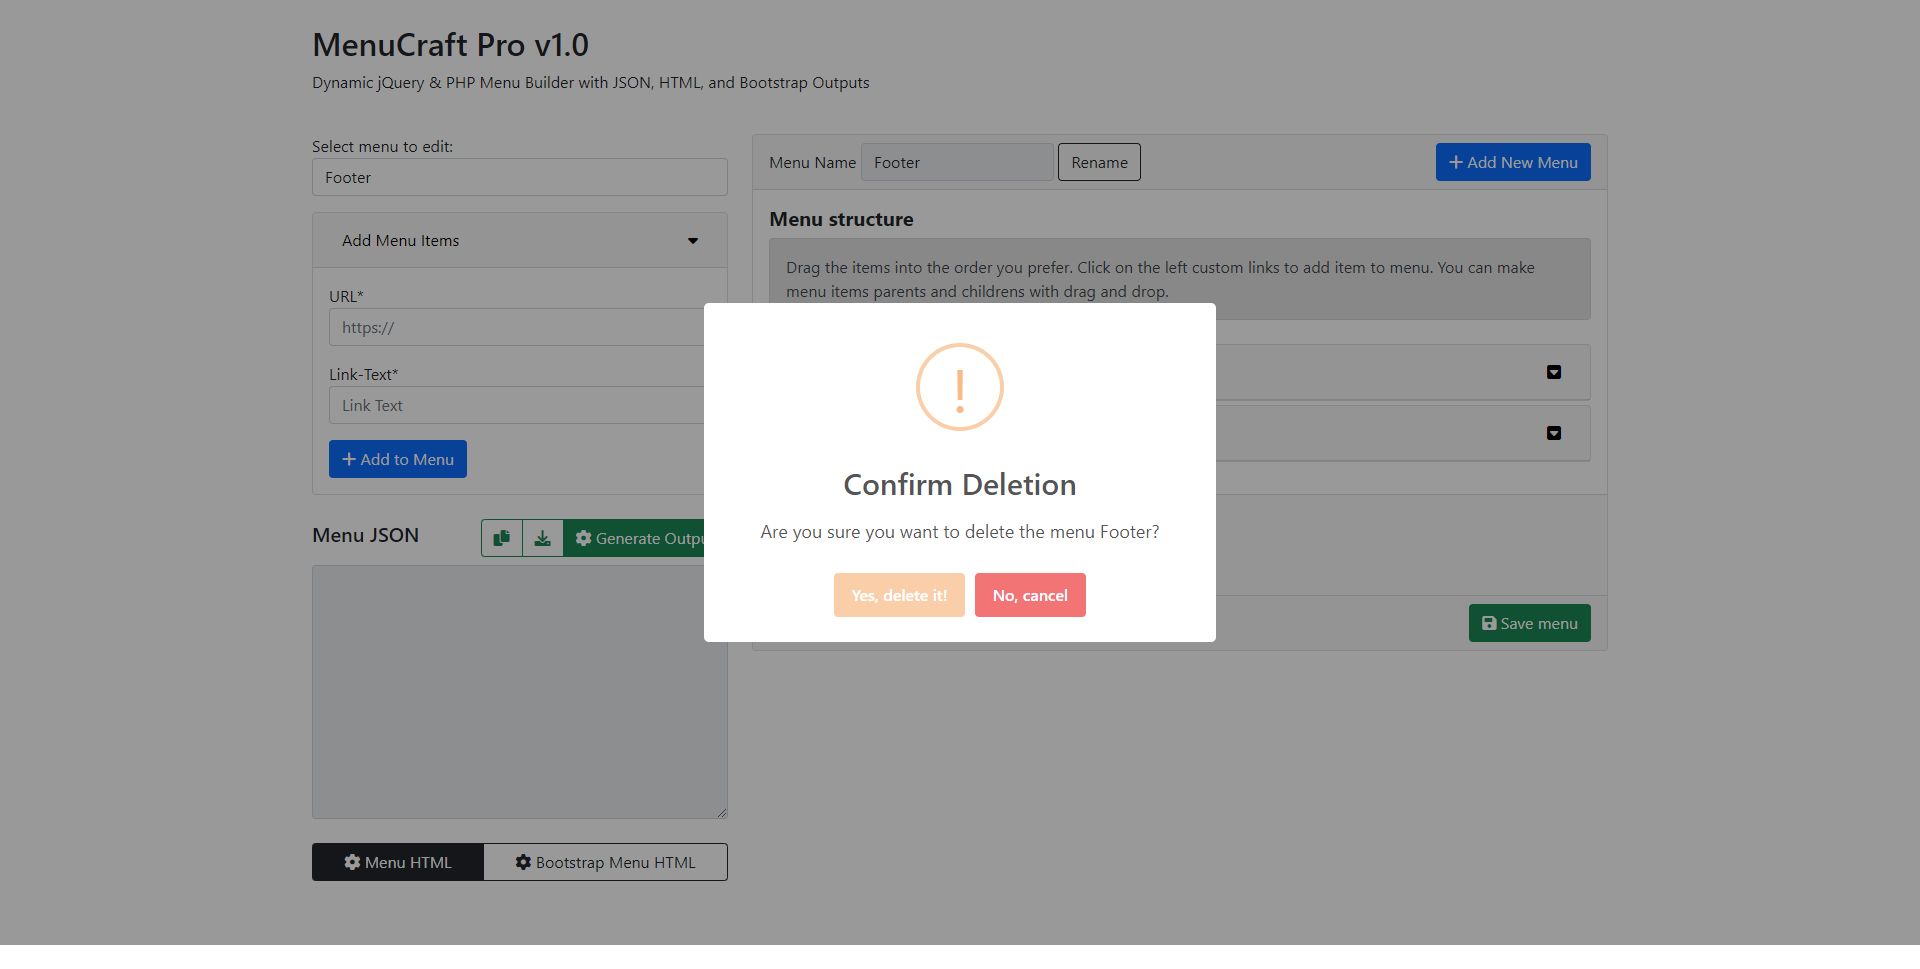Switch to Bootstrap Menu HTML tab
The height and width of the screenshot is (969, 1920).
[x=605, y=862]
